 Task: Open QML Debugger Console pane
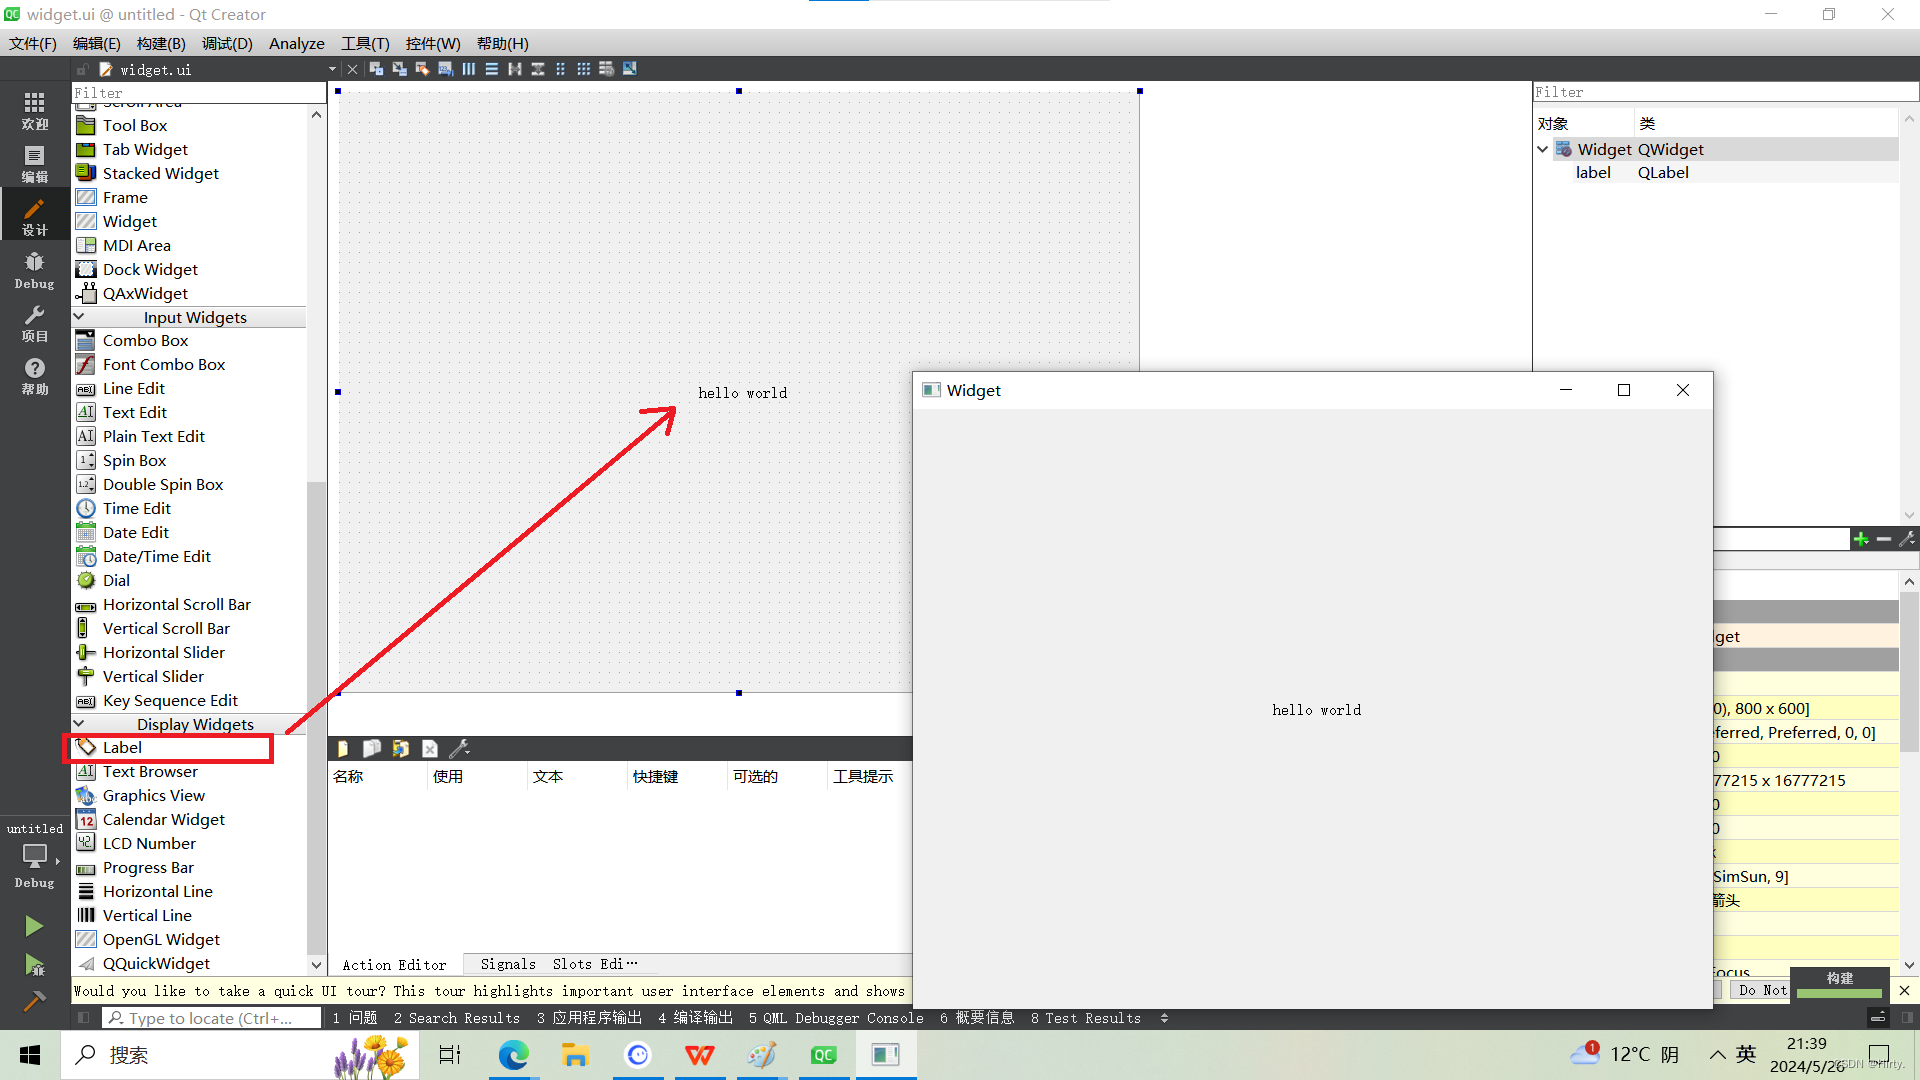(836, 1018)
